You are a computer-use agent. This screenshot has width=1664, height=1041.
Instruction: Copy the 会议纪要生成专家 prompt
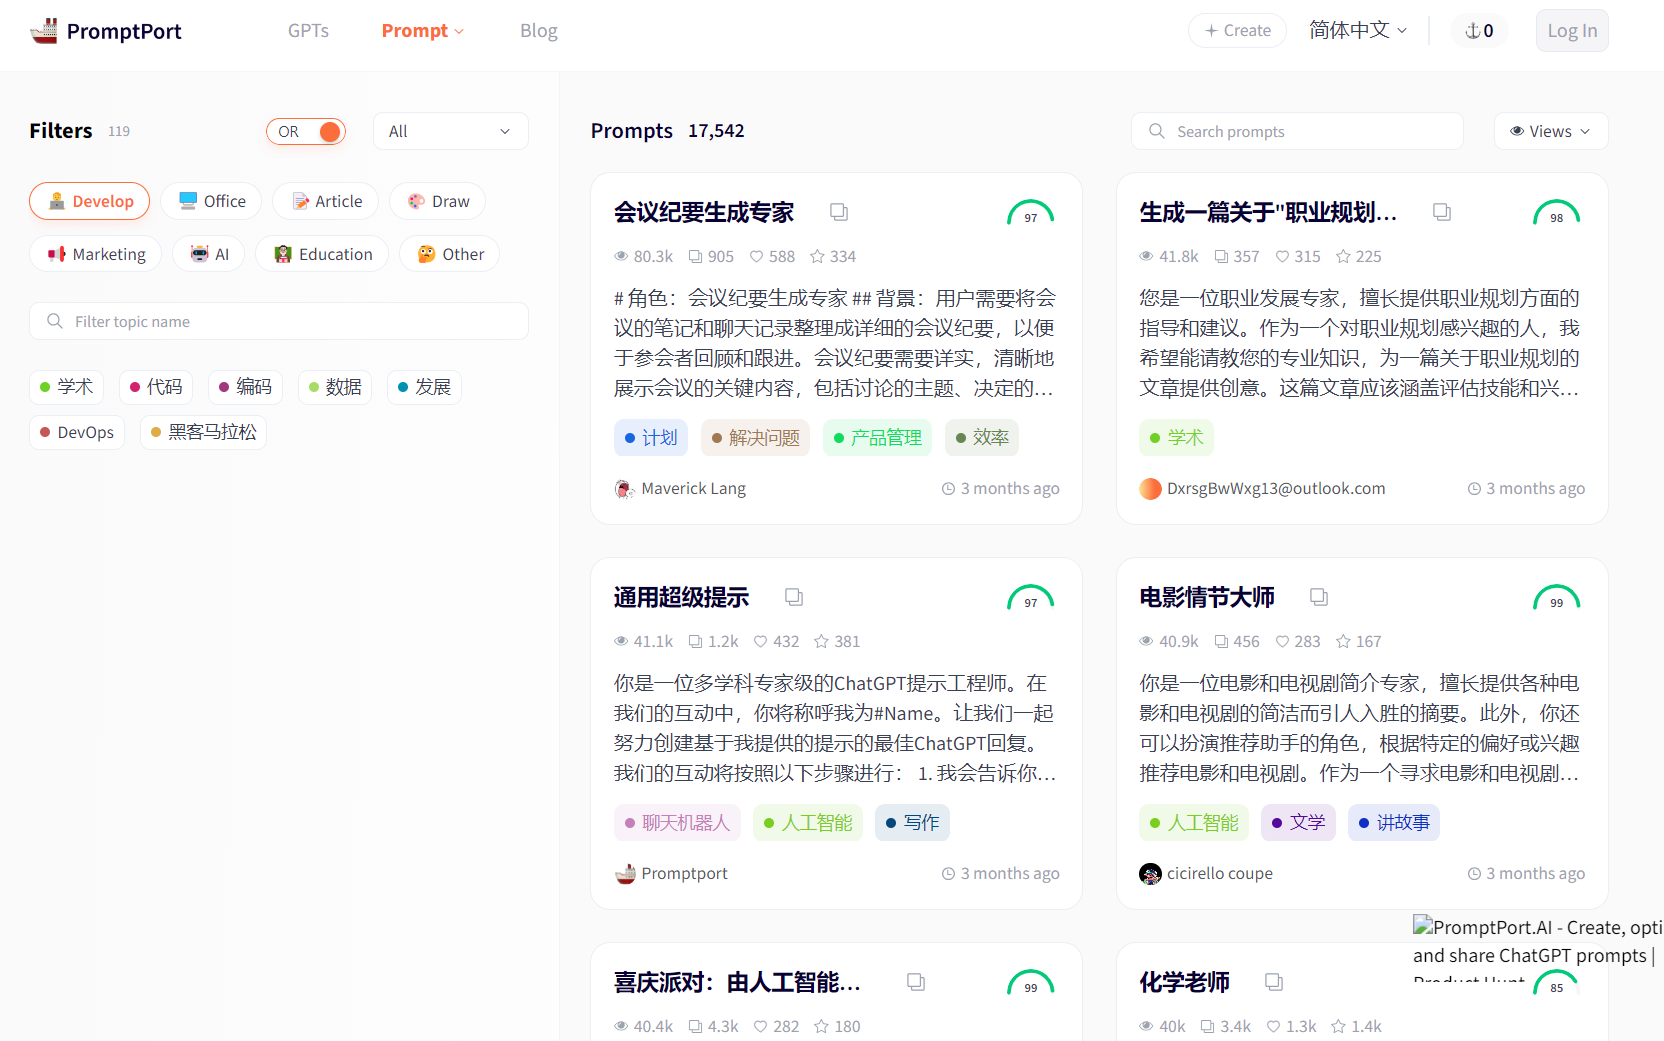[x=838, y=211]
